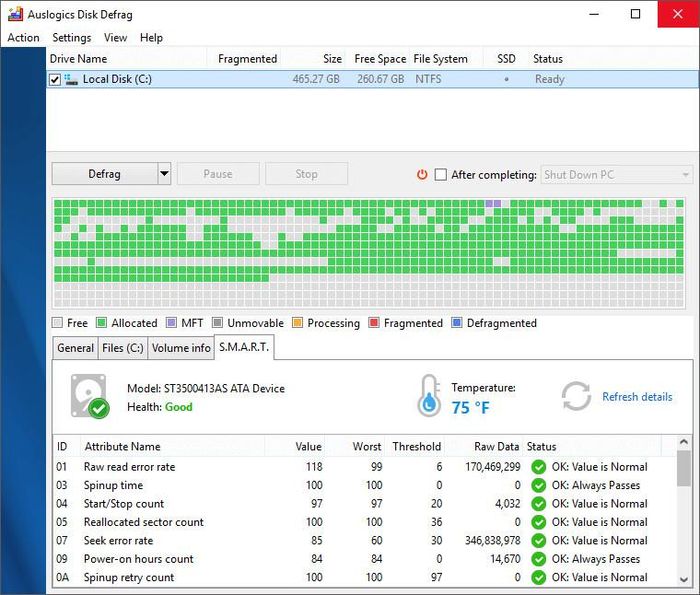Screen dimensions: 700x595
Task: Click the MFT legend purple swatch
Action: click(171, 323)
